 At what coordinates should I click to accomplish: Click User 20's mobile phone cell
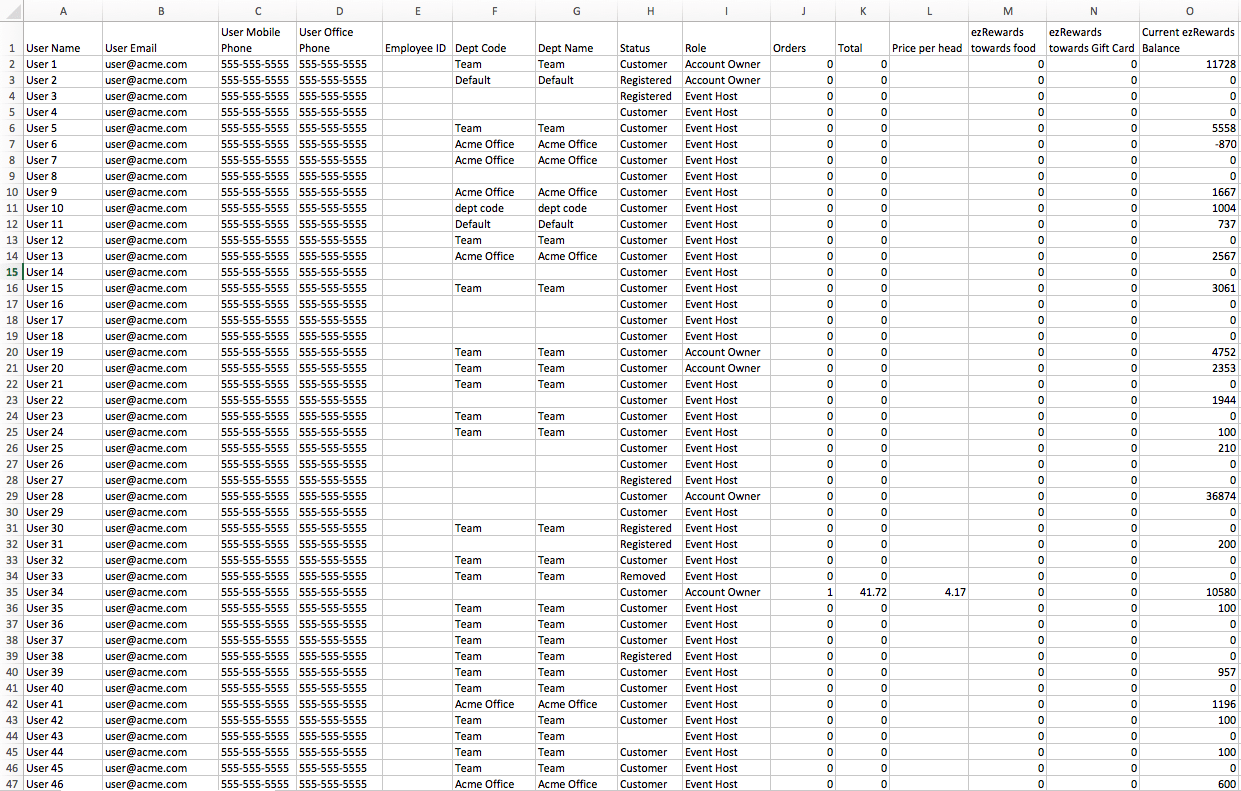257,368
